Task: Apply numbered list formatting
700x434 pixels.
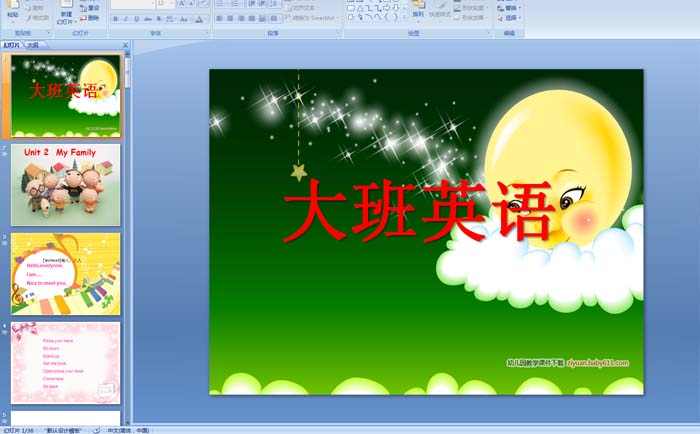Action: [x=237, y=4]
